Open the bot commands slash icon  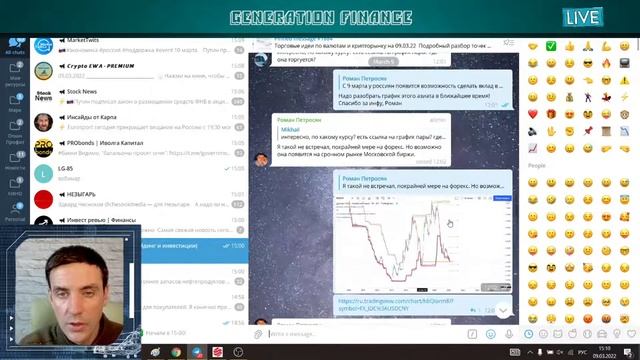(472, 334)
